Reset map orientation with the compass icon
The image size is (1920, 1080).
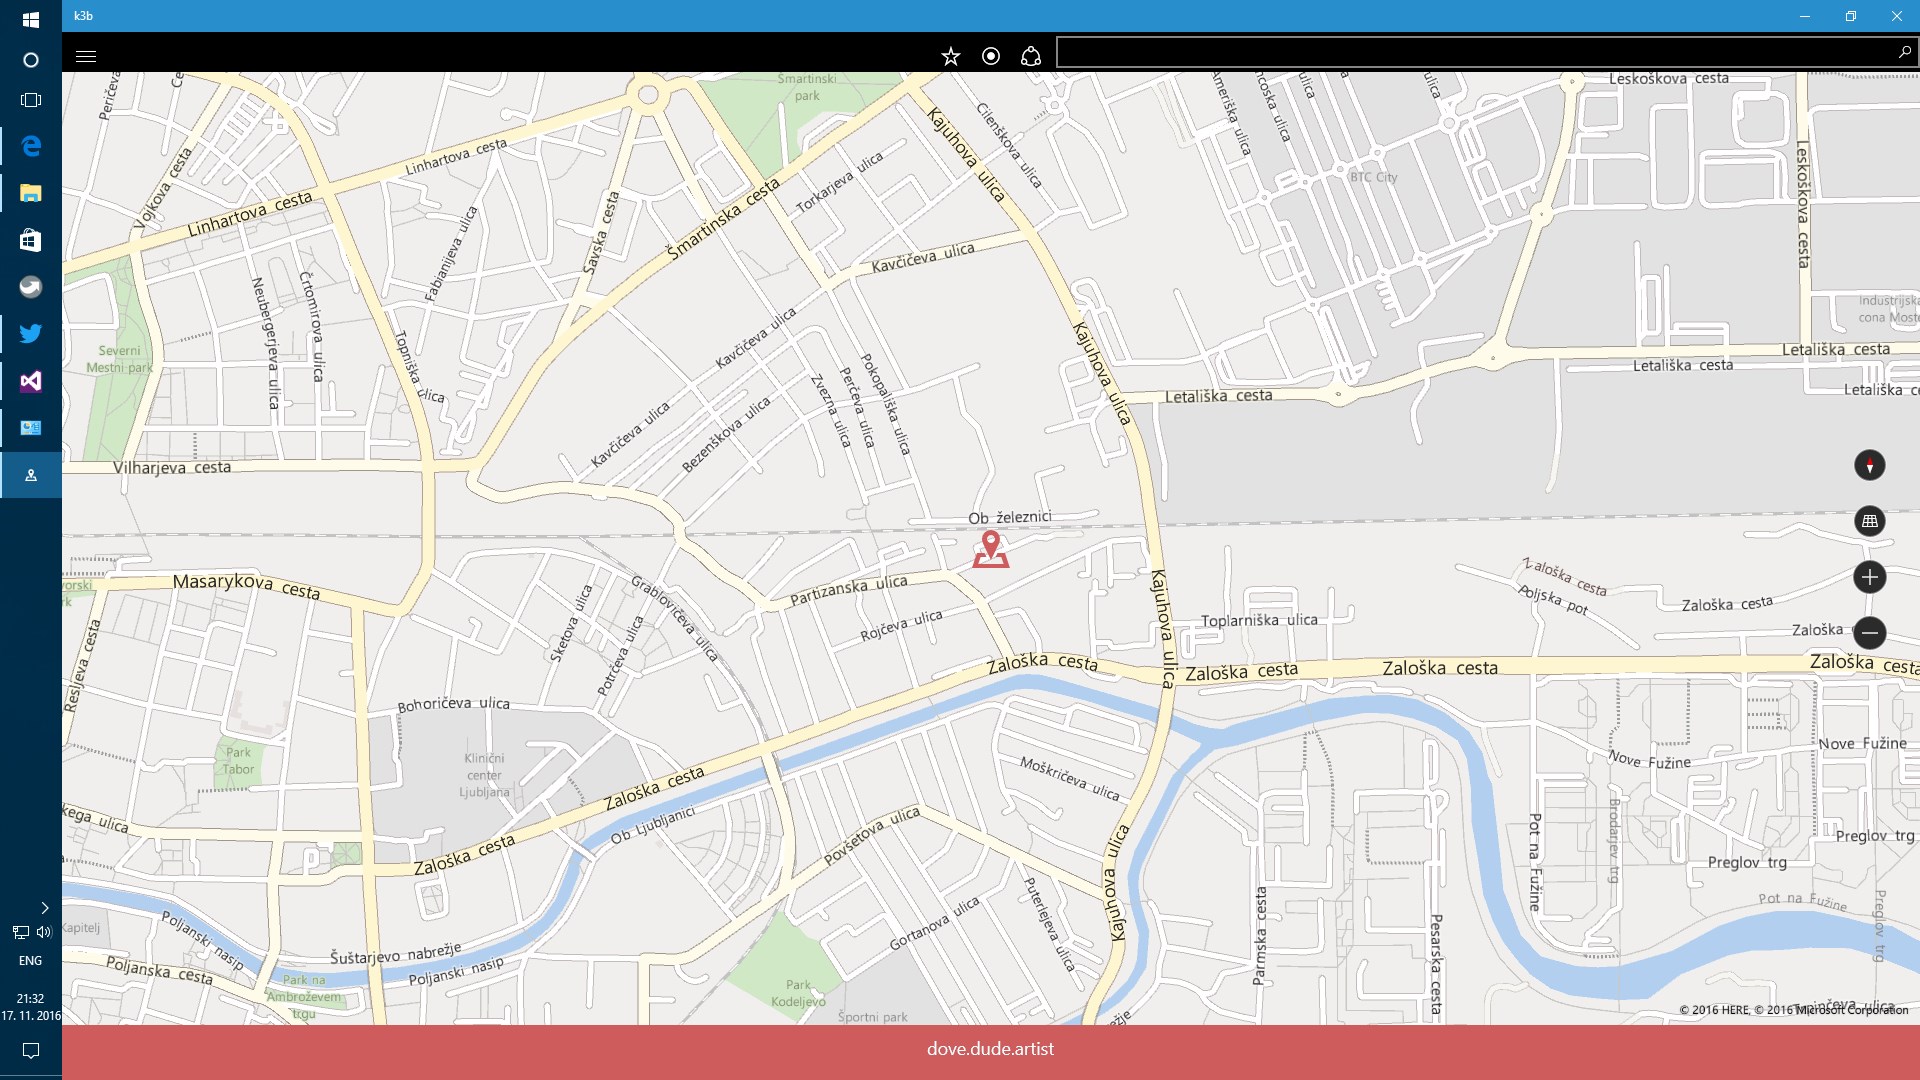point(1869,465)
